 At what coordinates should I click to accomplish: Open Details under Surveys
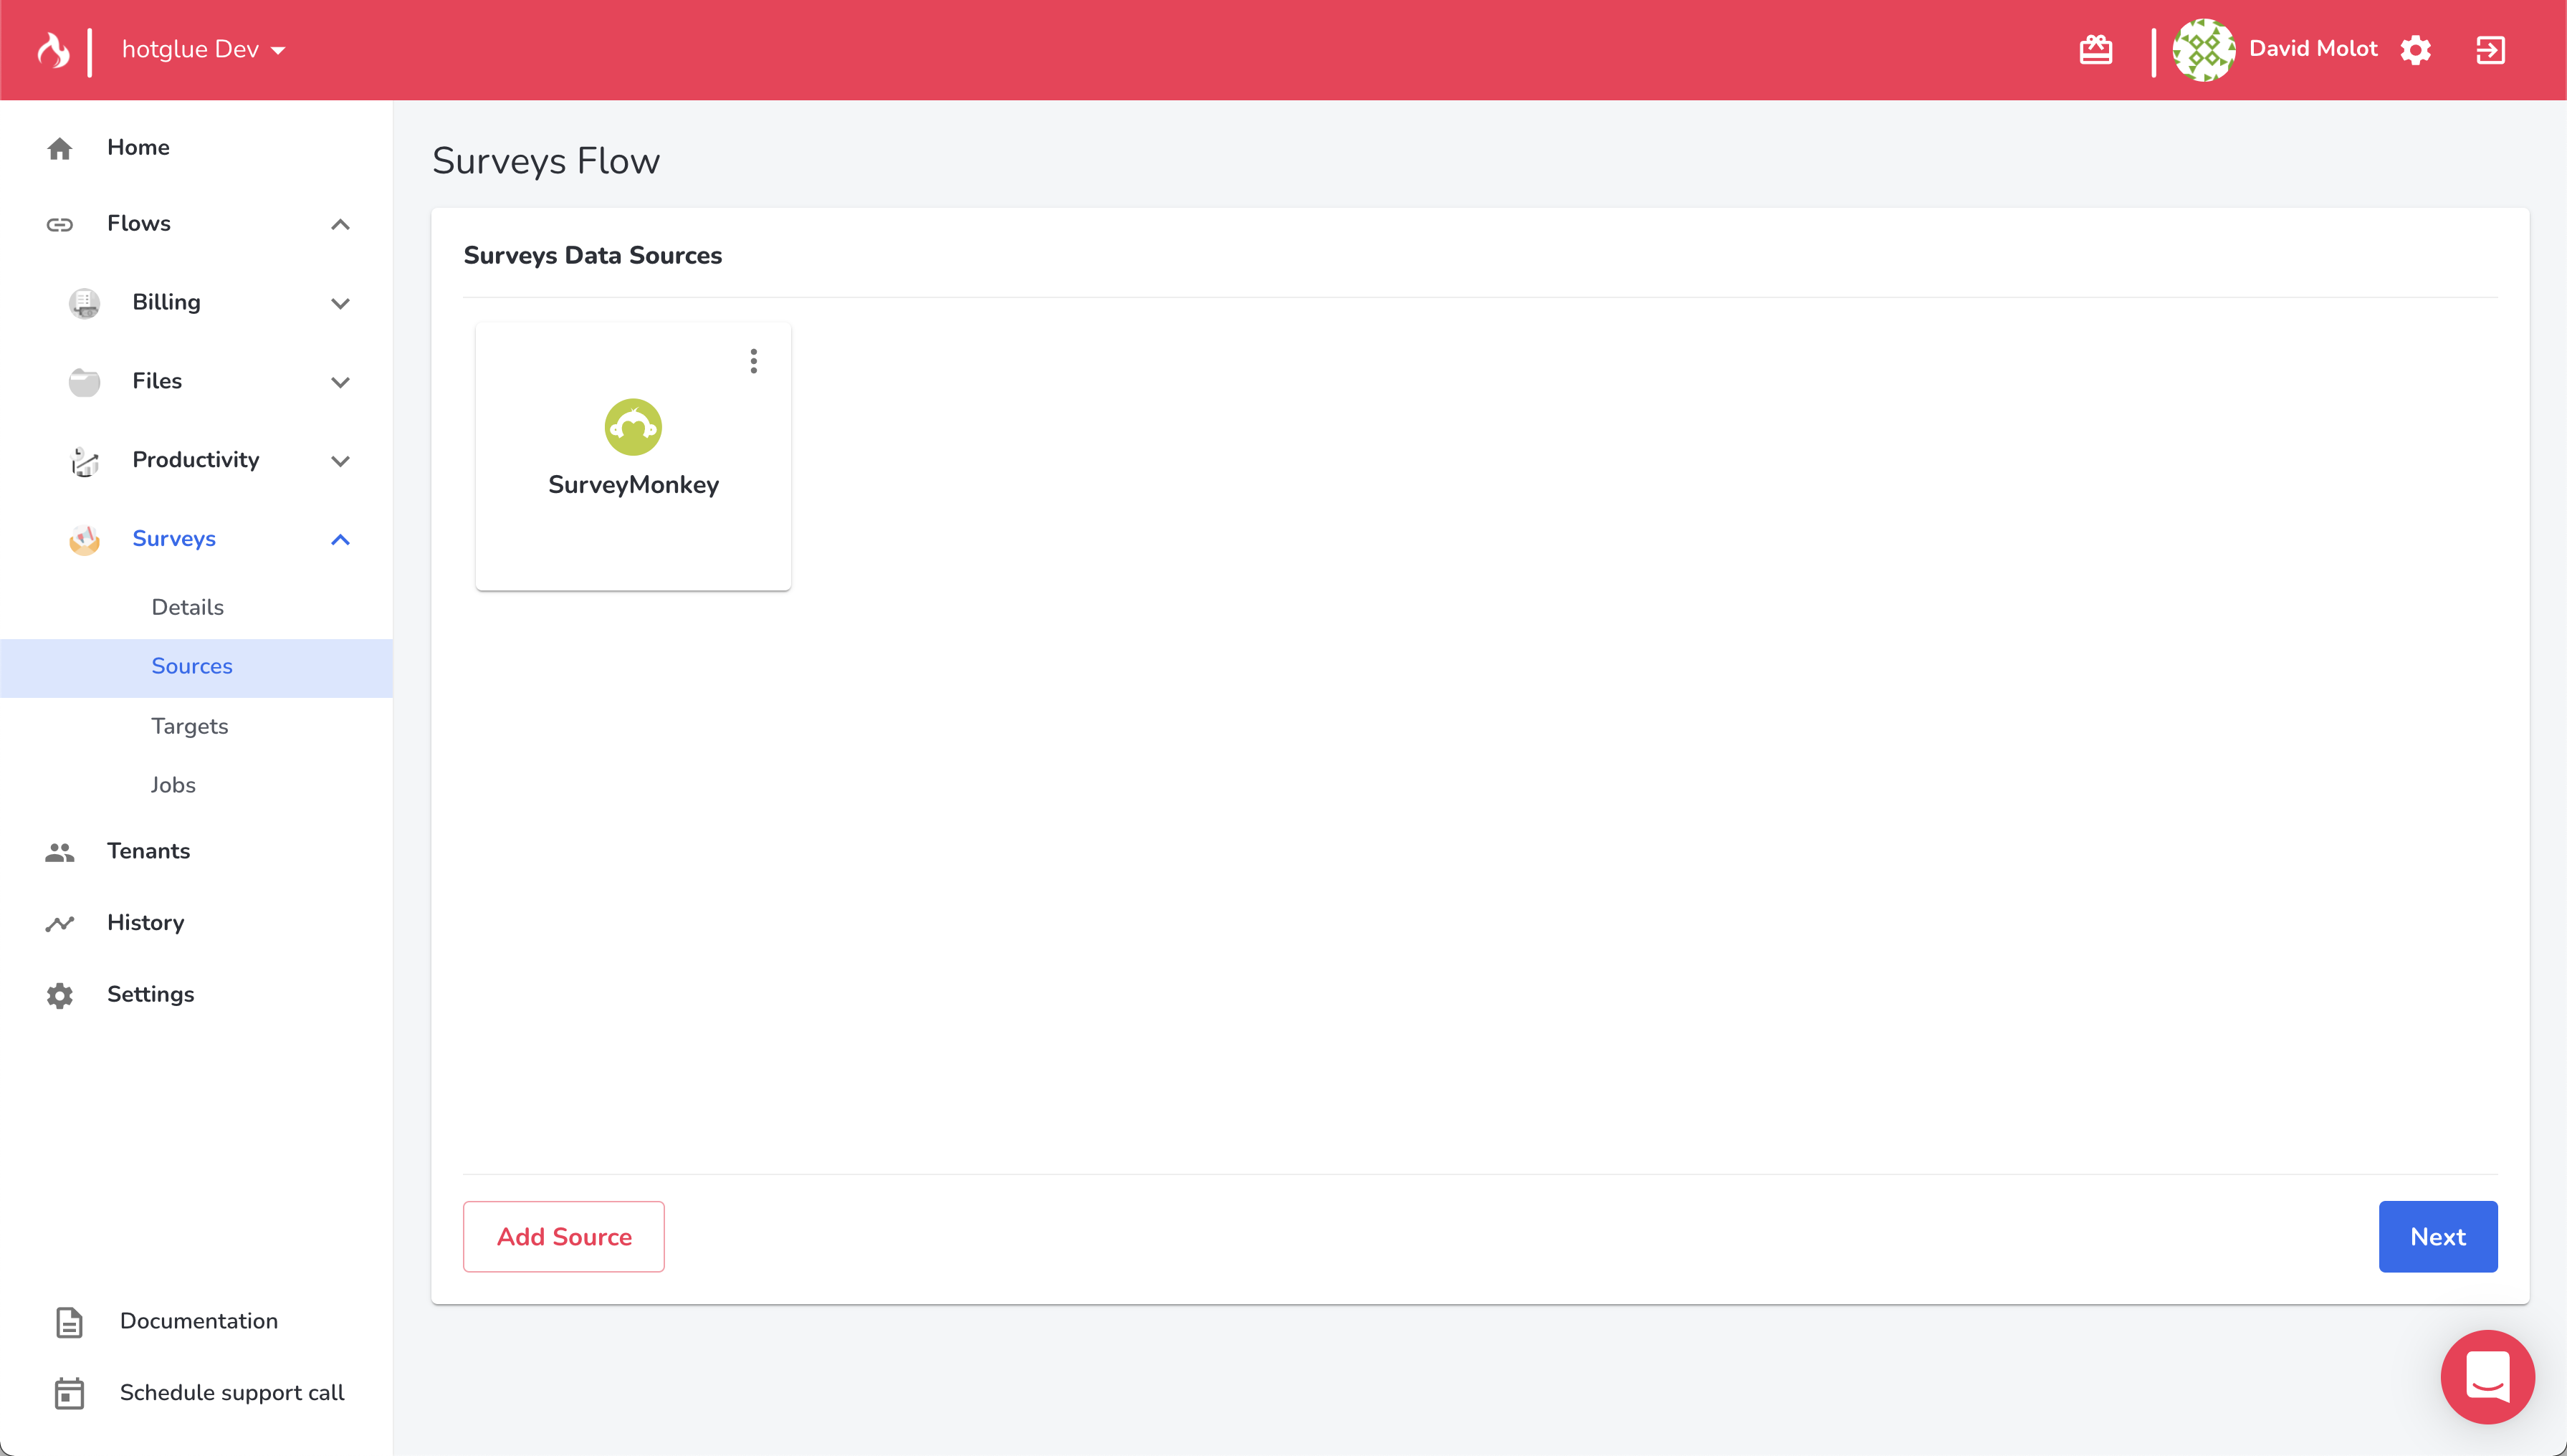point(187,607)
